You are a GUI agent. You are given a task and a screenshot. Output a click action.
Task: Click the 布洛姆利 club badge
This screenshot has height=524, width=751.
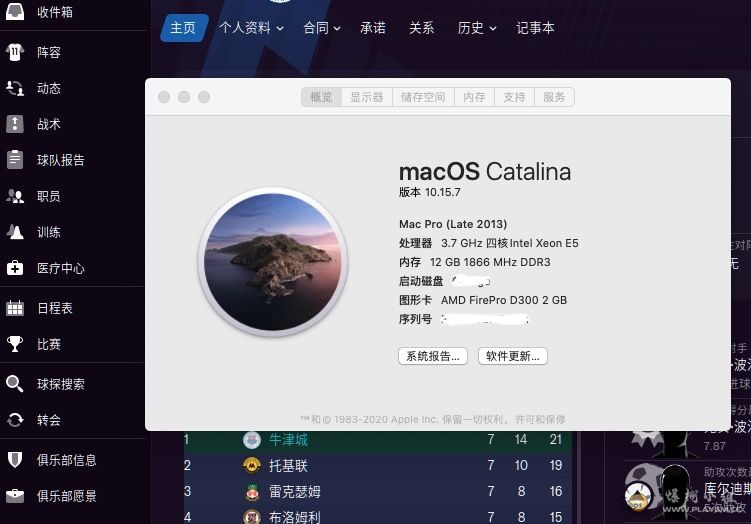(x=252, y=516)
